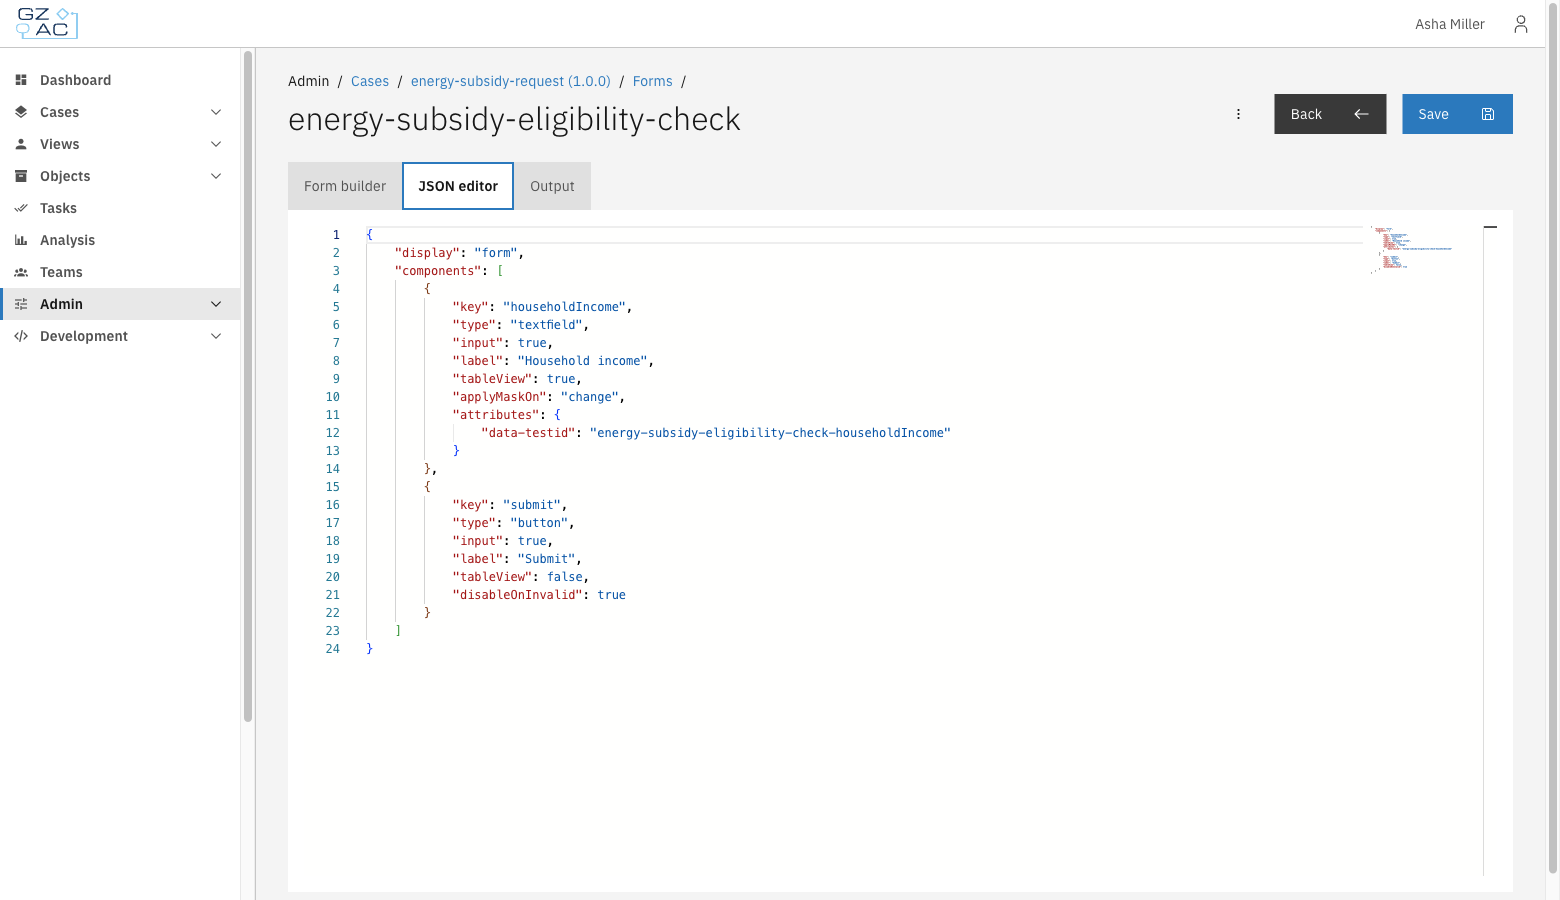Click the "data-testid" attribute key
Screen dimensions: 1560x900
[x=528, y=433]
